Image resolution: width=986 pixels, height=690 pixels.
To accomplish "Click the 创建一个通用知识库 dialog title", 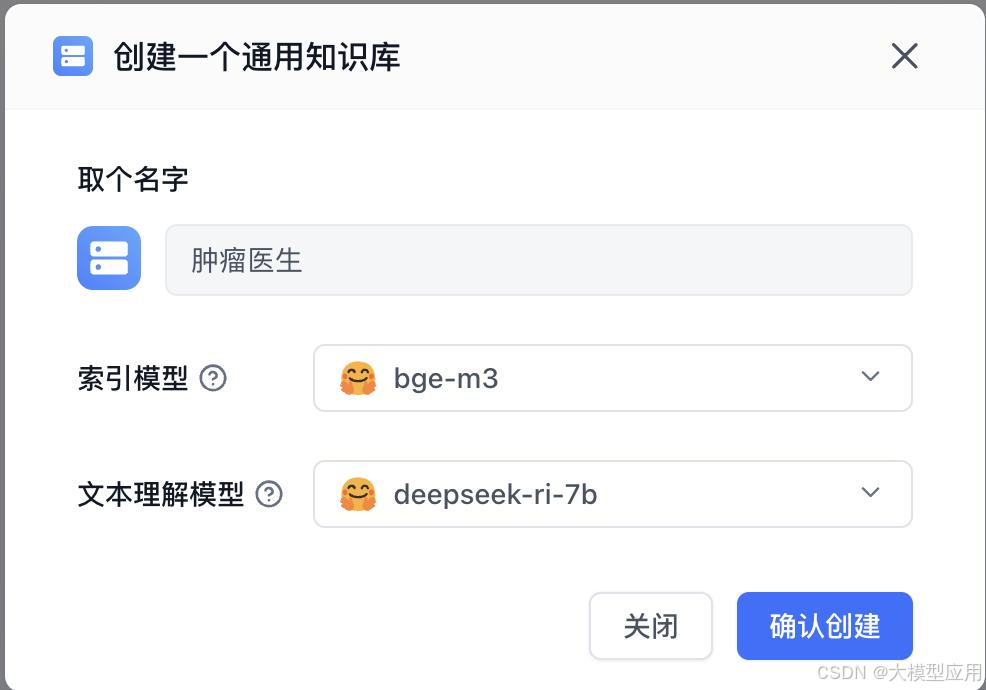I will click(257, 57).
